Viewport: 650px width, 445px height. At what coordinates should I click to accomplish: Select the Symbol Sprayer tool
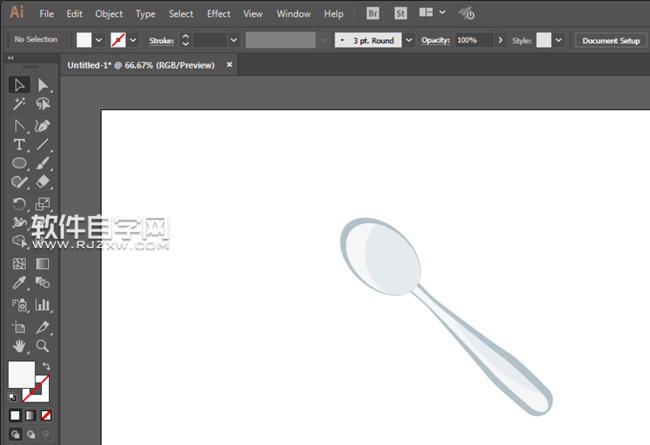point(19,305)
